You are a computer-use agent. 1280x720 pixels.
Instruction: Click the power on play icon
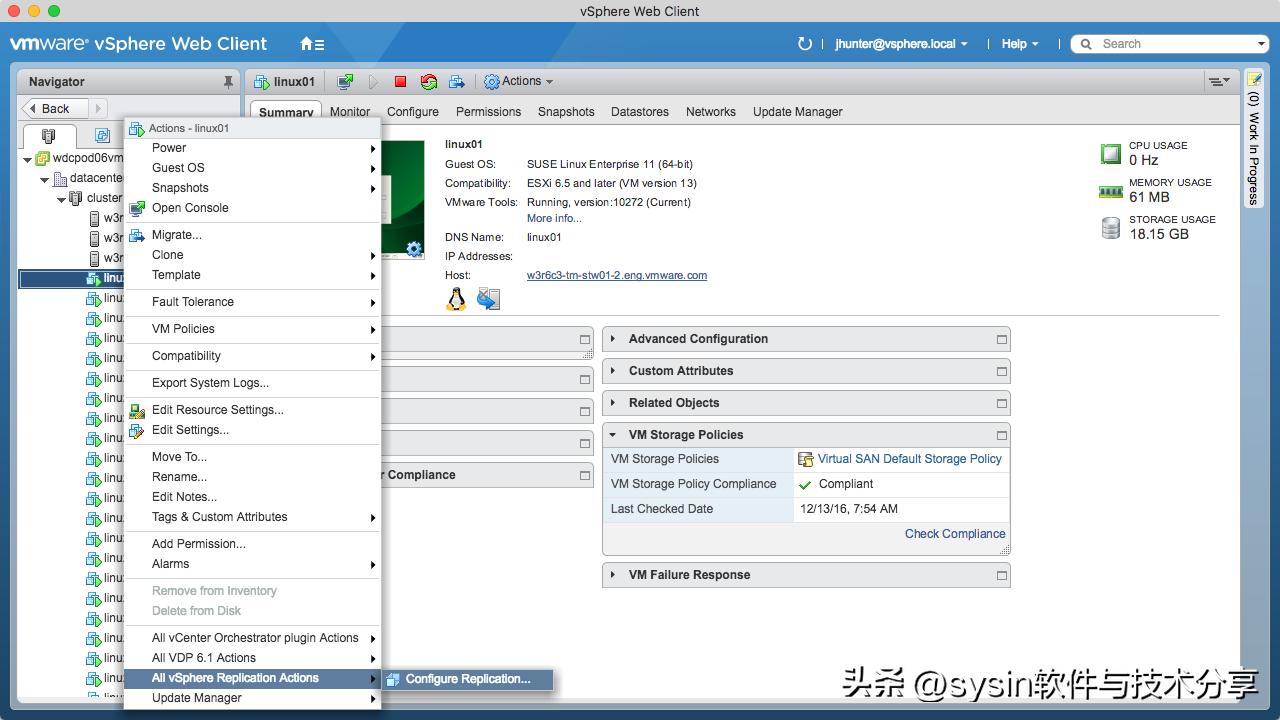click(x=374, y=82)
